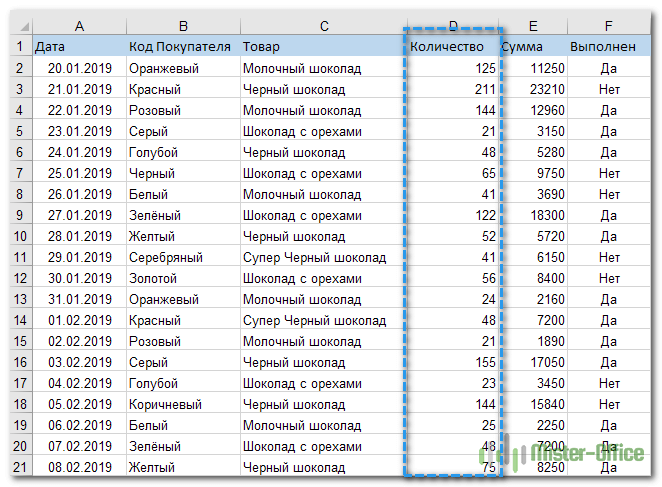Select column F header
The height and width of the screenshot is (487, 662).
coord(608,26)
